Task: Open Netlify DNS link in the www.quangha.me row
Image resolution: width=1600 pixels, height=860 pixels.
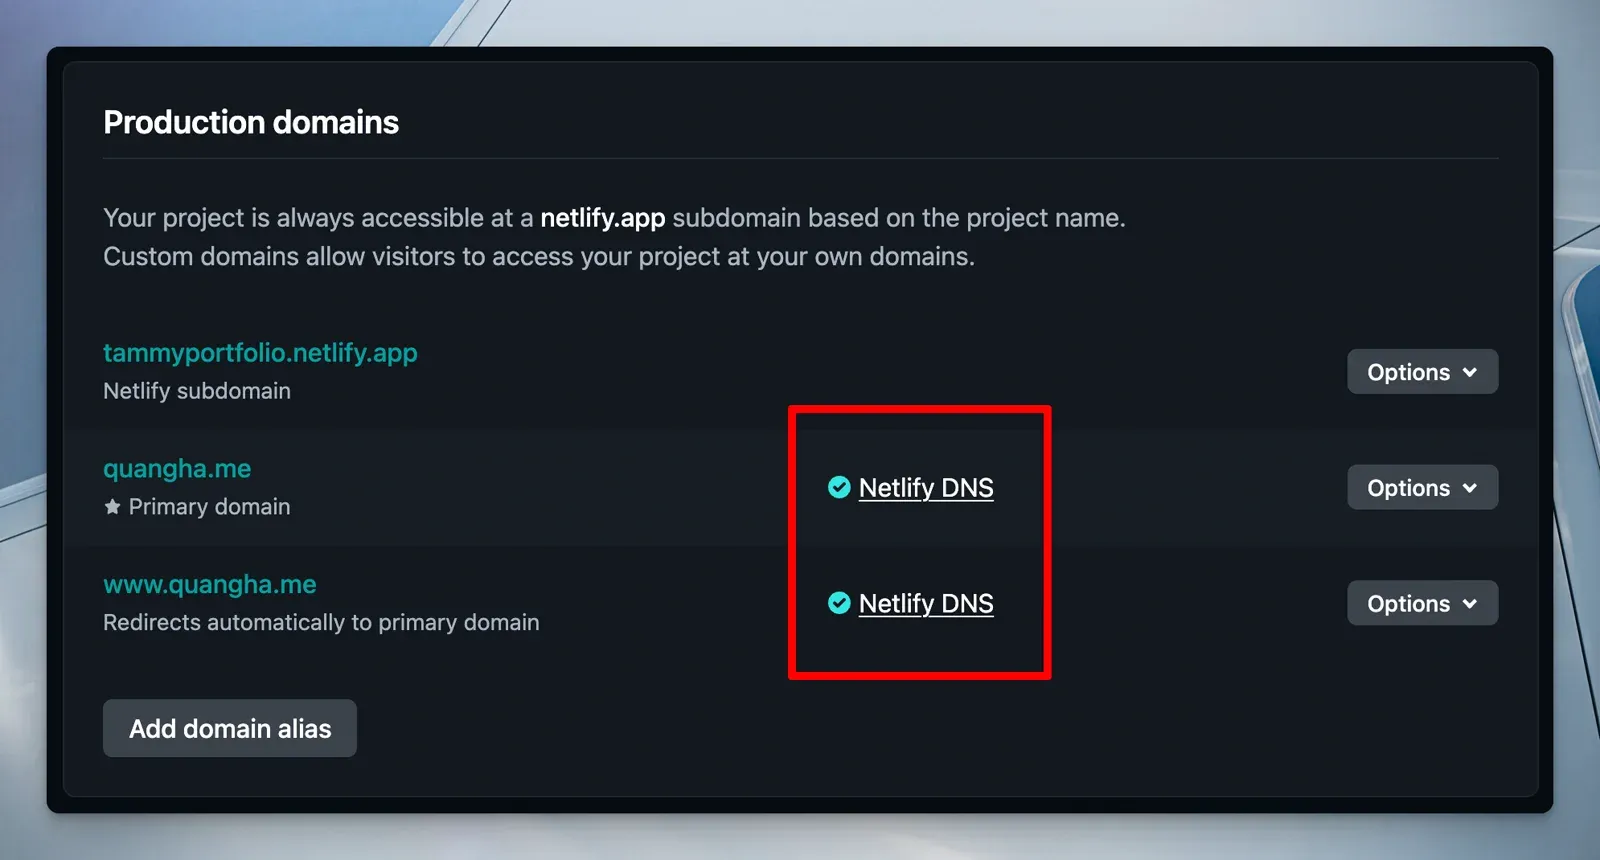Action: coord(926,604)
